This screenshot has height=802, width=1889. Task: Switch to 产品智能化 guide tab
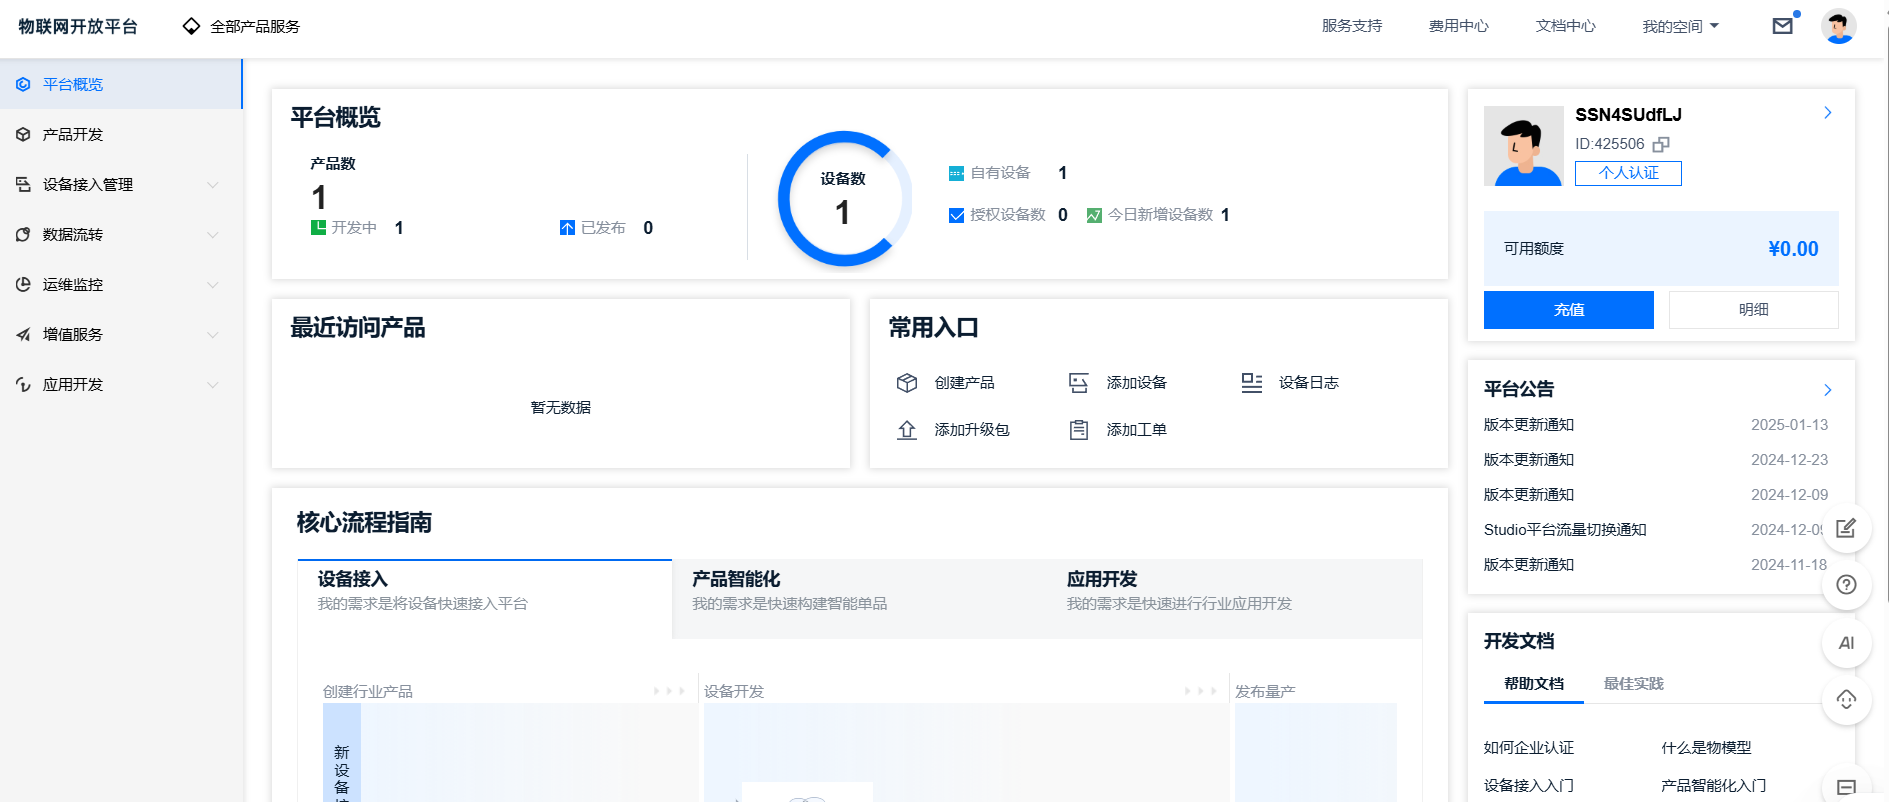pyautogui.click(x=860, y=599)
